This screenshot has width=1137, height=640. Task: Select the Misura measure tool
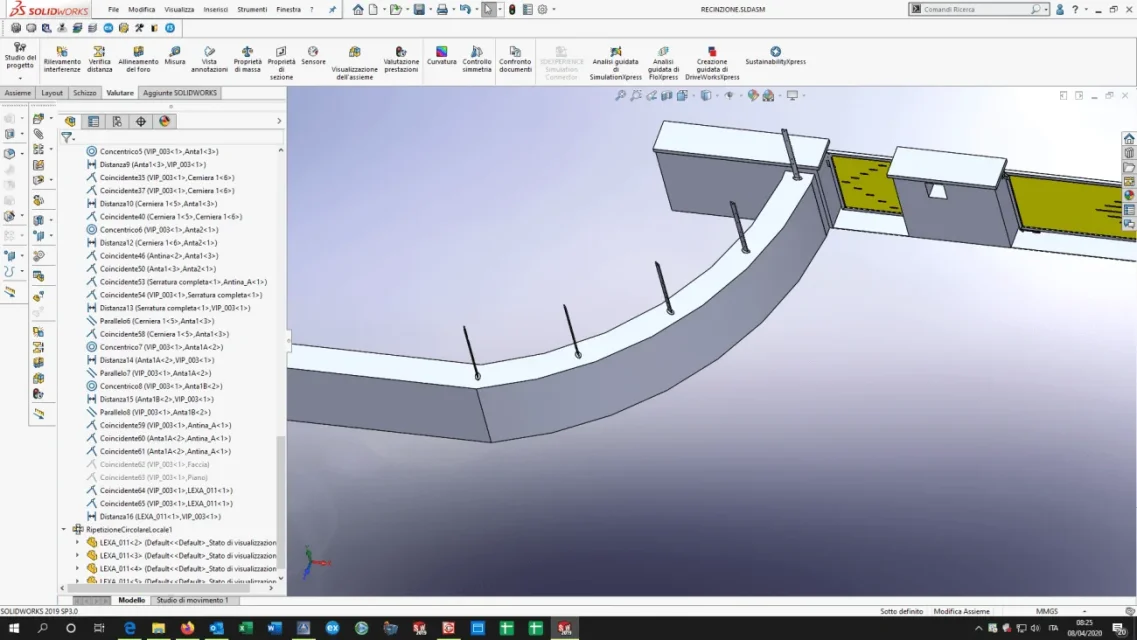coord(174,56)
